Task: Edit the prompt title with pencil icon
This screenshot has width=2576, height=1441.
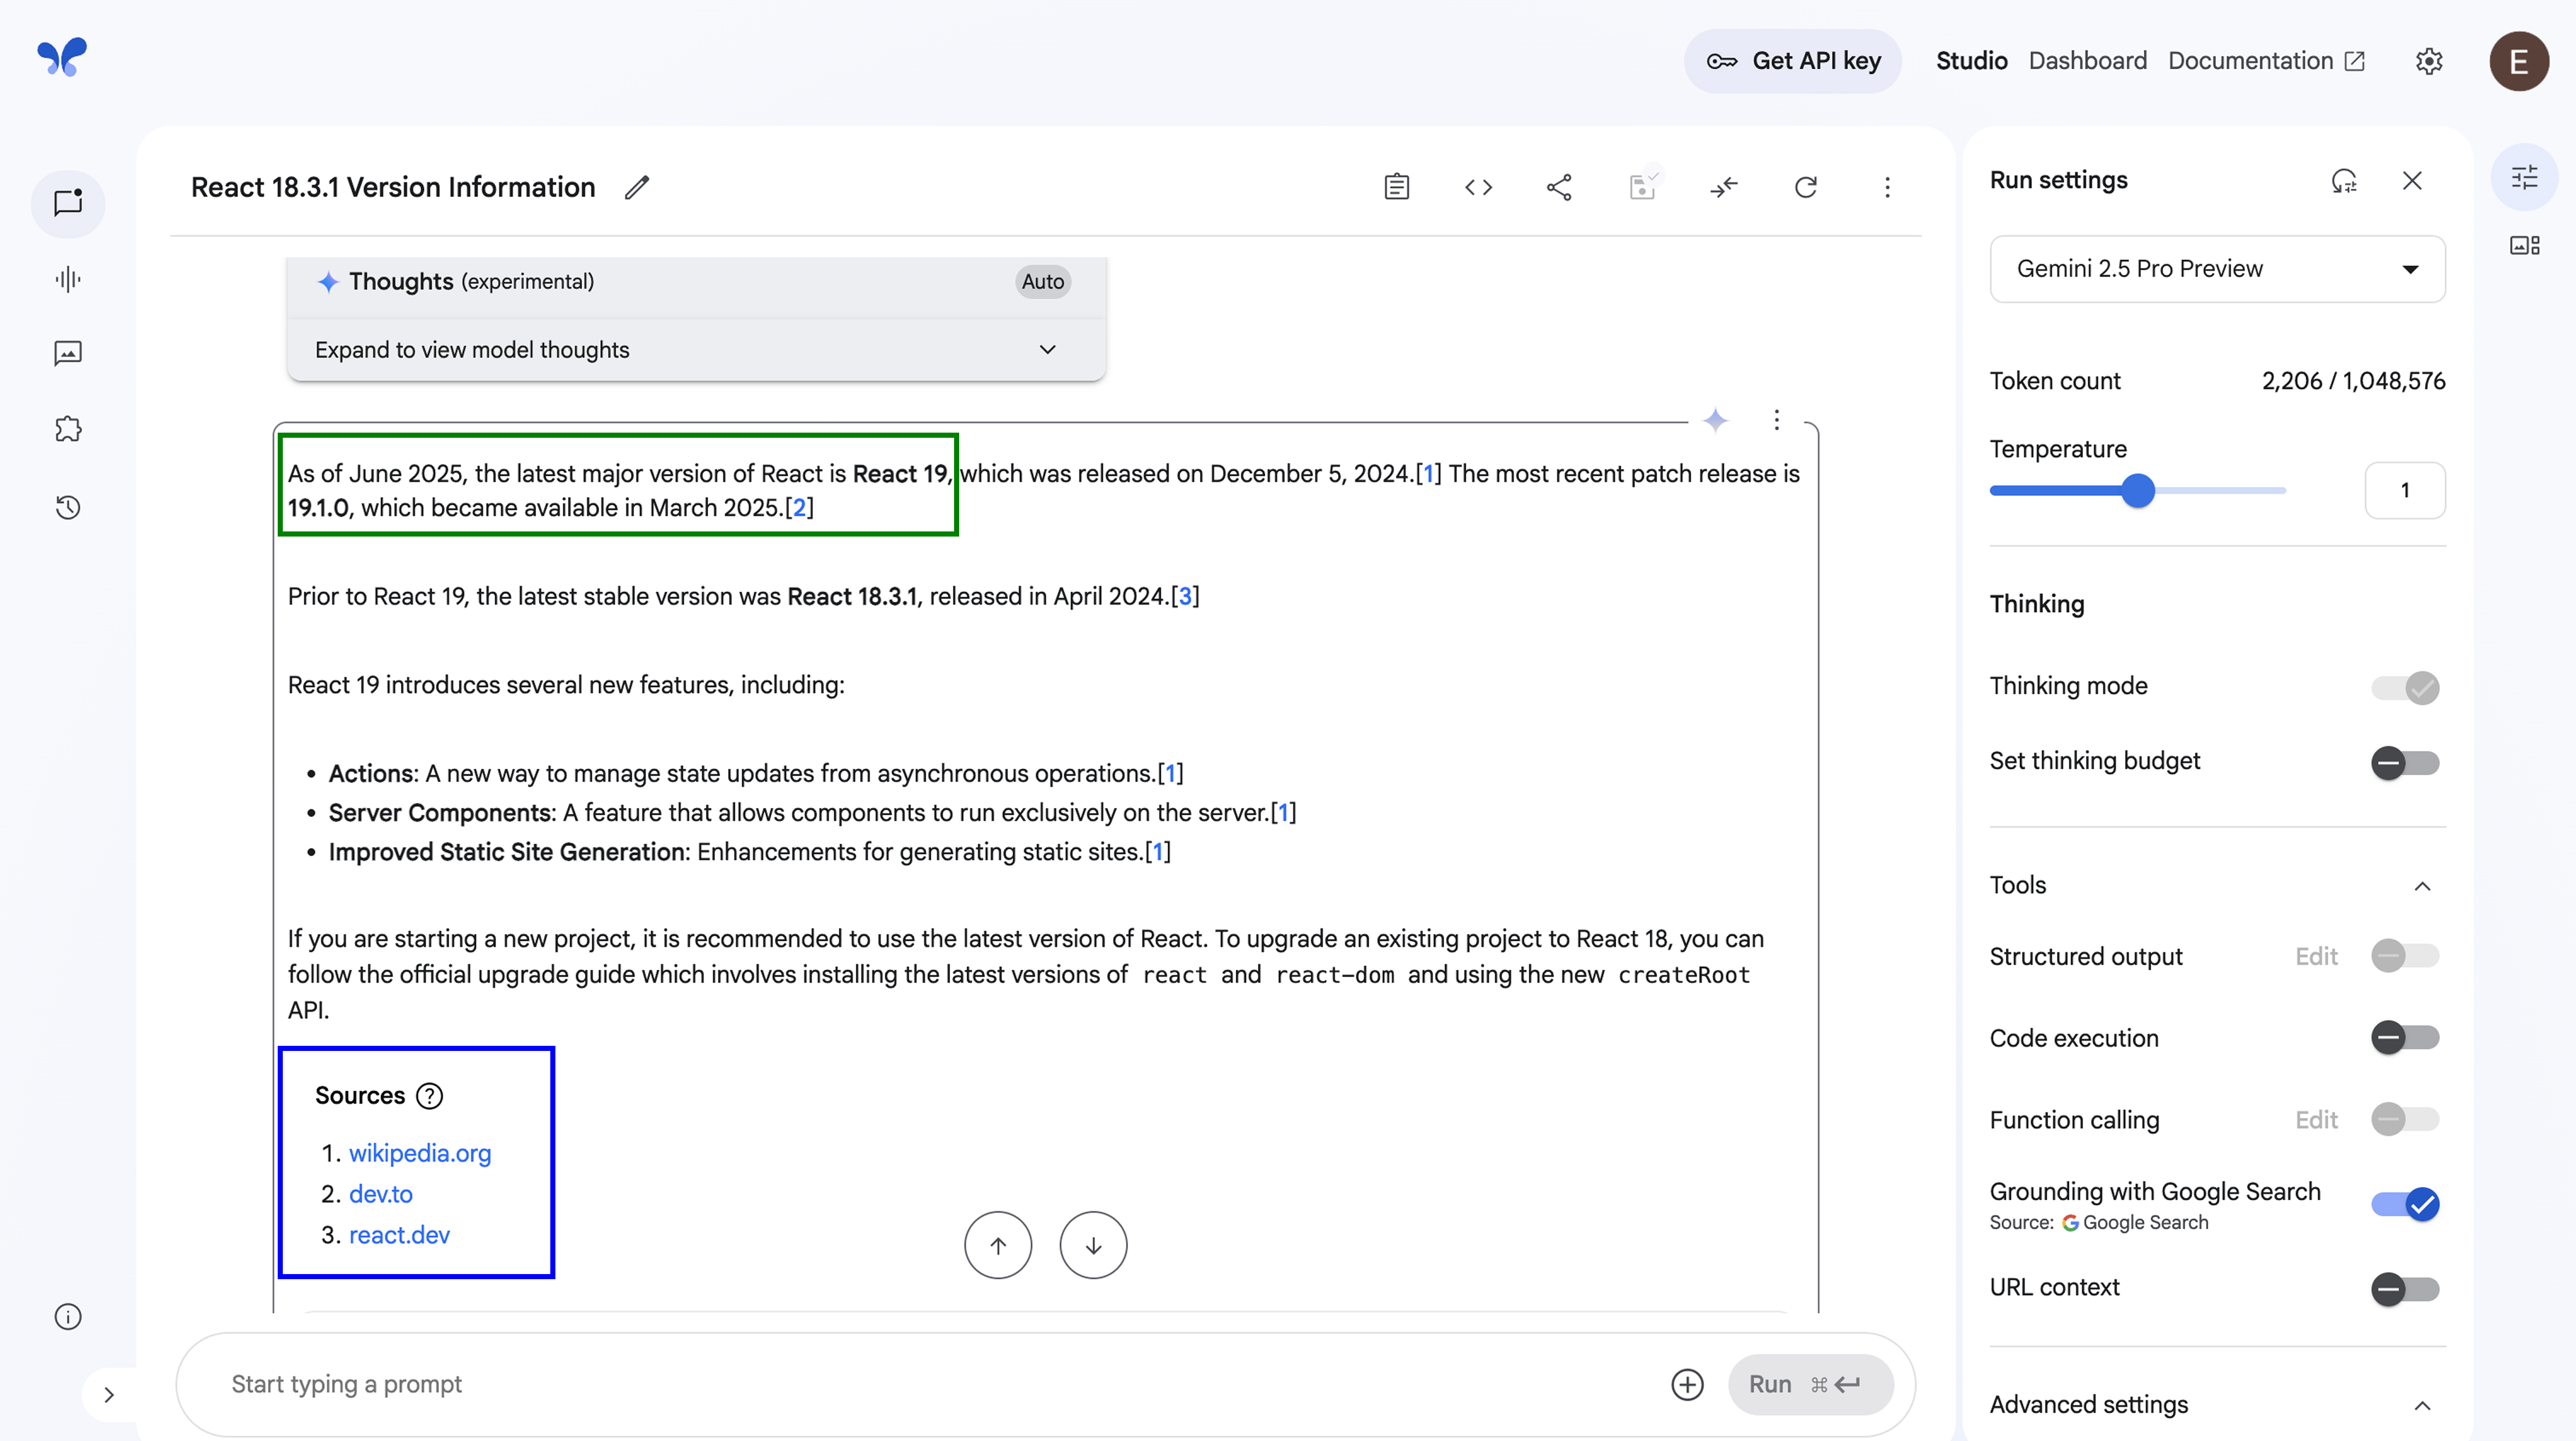Action: pos(637,187)
